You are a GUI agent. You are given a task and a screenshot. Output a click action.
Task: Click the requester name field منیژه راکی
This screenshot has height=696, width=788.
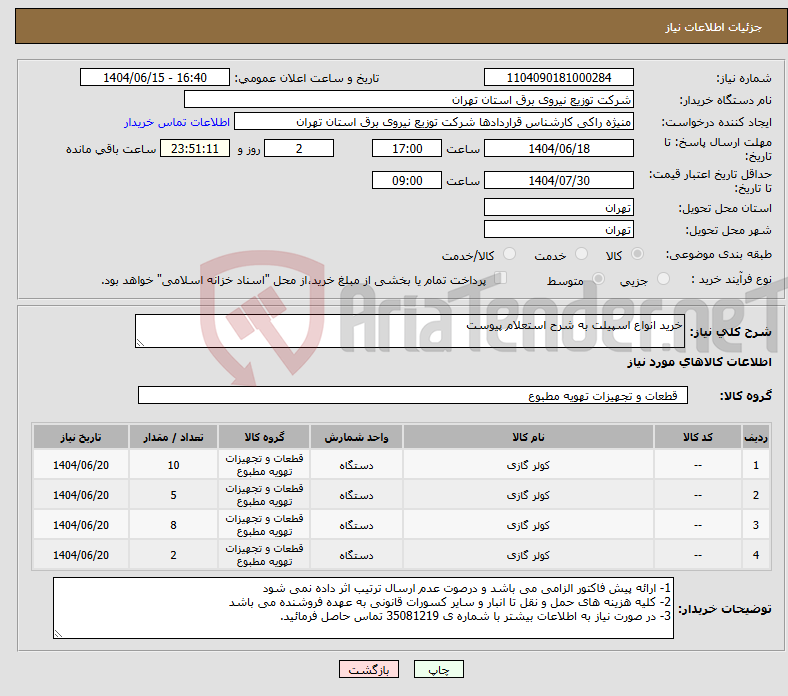434,122
